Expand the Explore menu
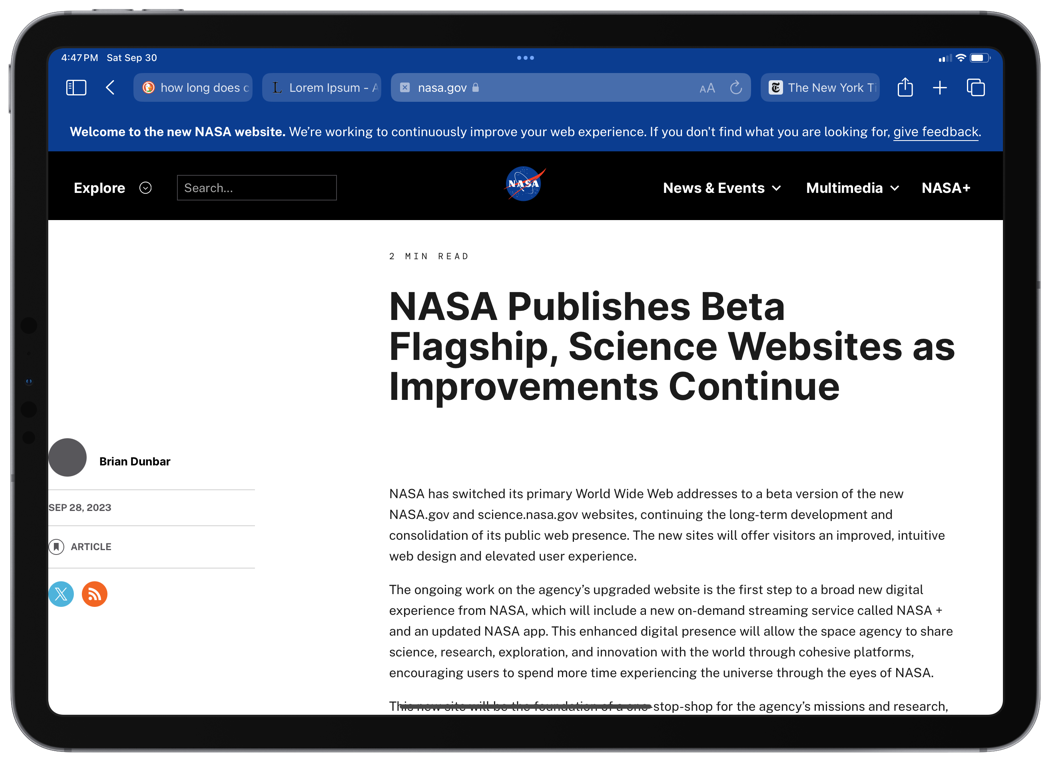1052x763 pixels. pyautogui.click(x=112, y=188)
